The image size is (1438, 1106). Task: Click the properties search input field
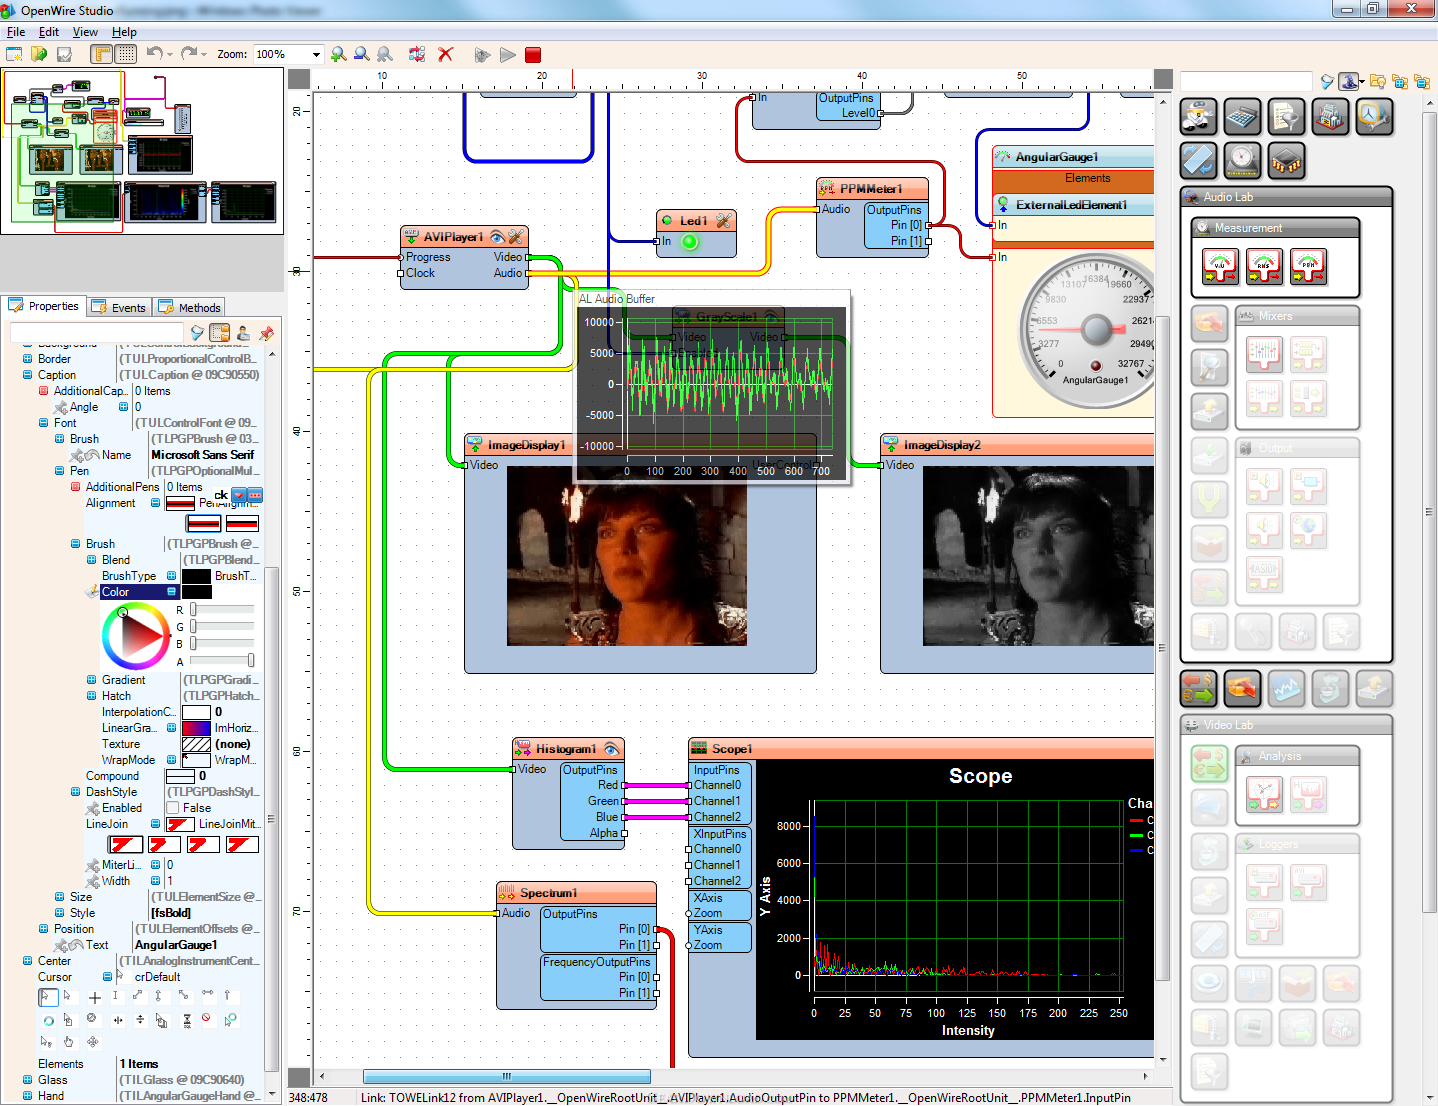(x=96, y=333)
